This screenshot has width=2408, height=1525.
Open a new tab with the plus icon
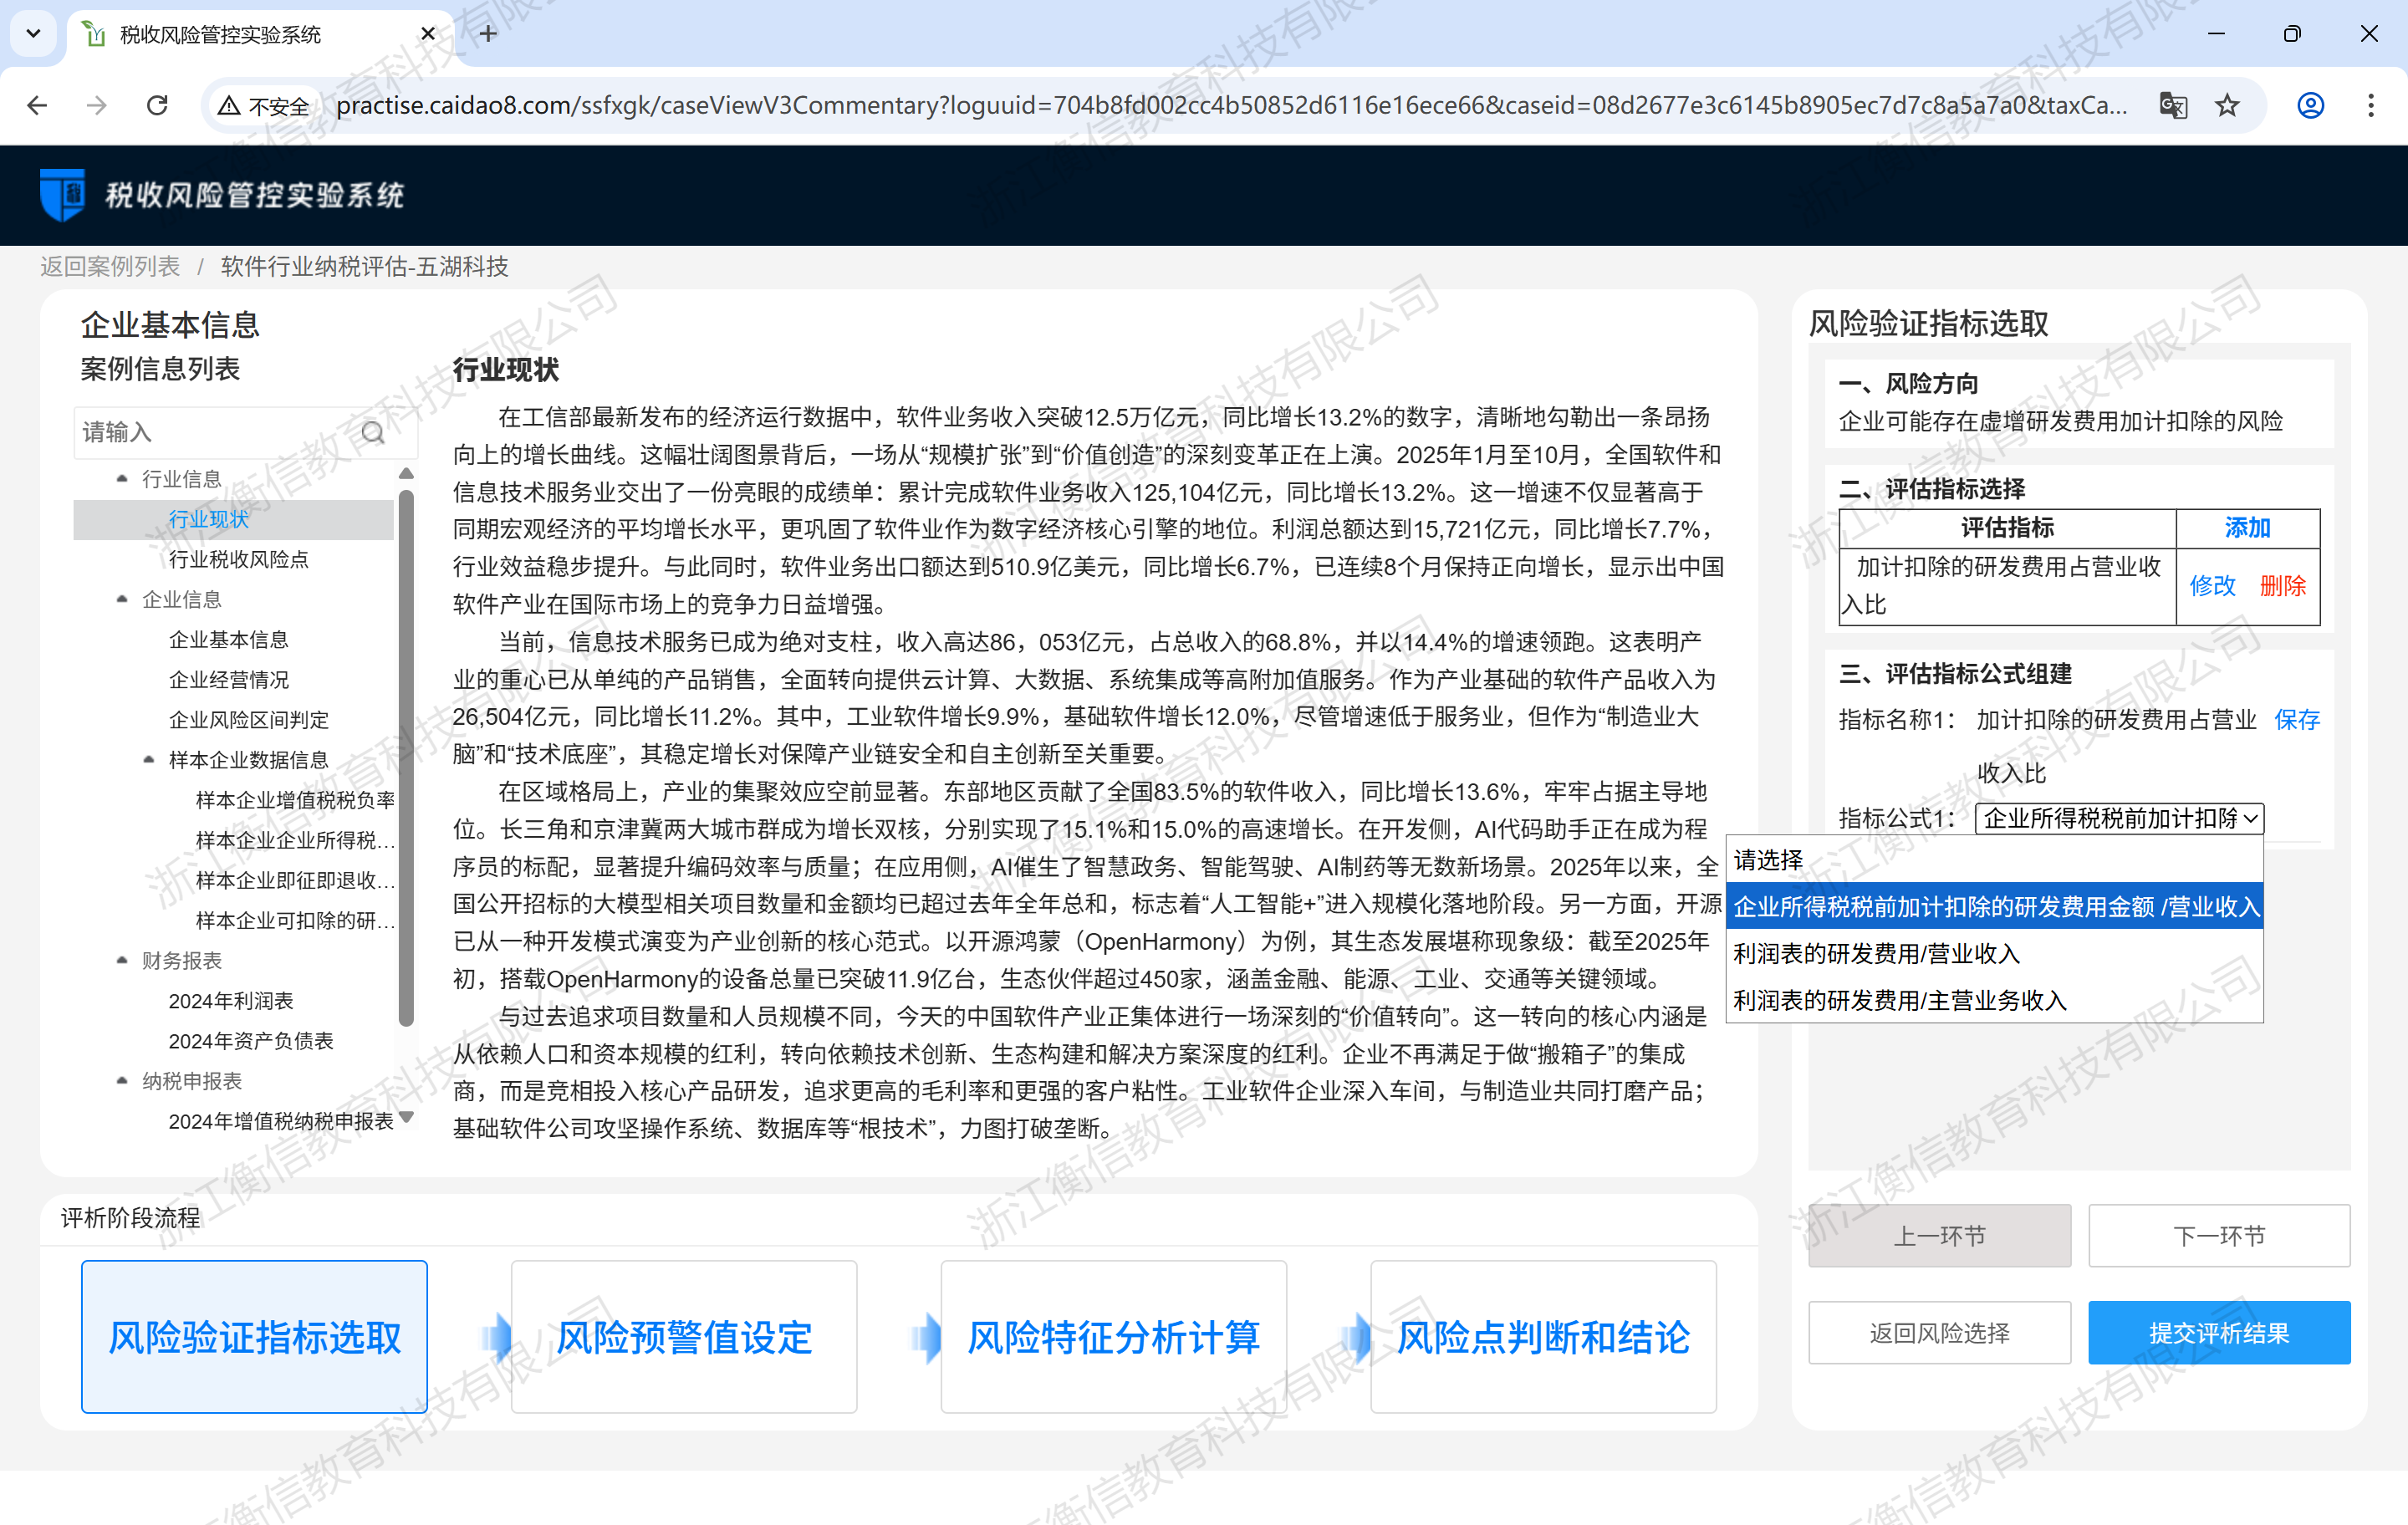(x=488, y=34)
